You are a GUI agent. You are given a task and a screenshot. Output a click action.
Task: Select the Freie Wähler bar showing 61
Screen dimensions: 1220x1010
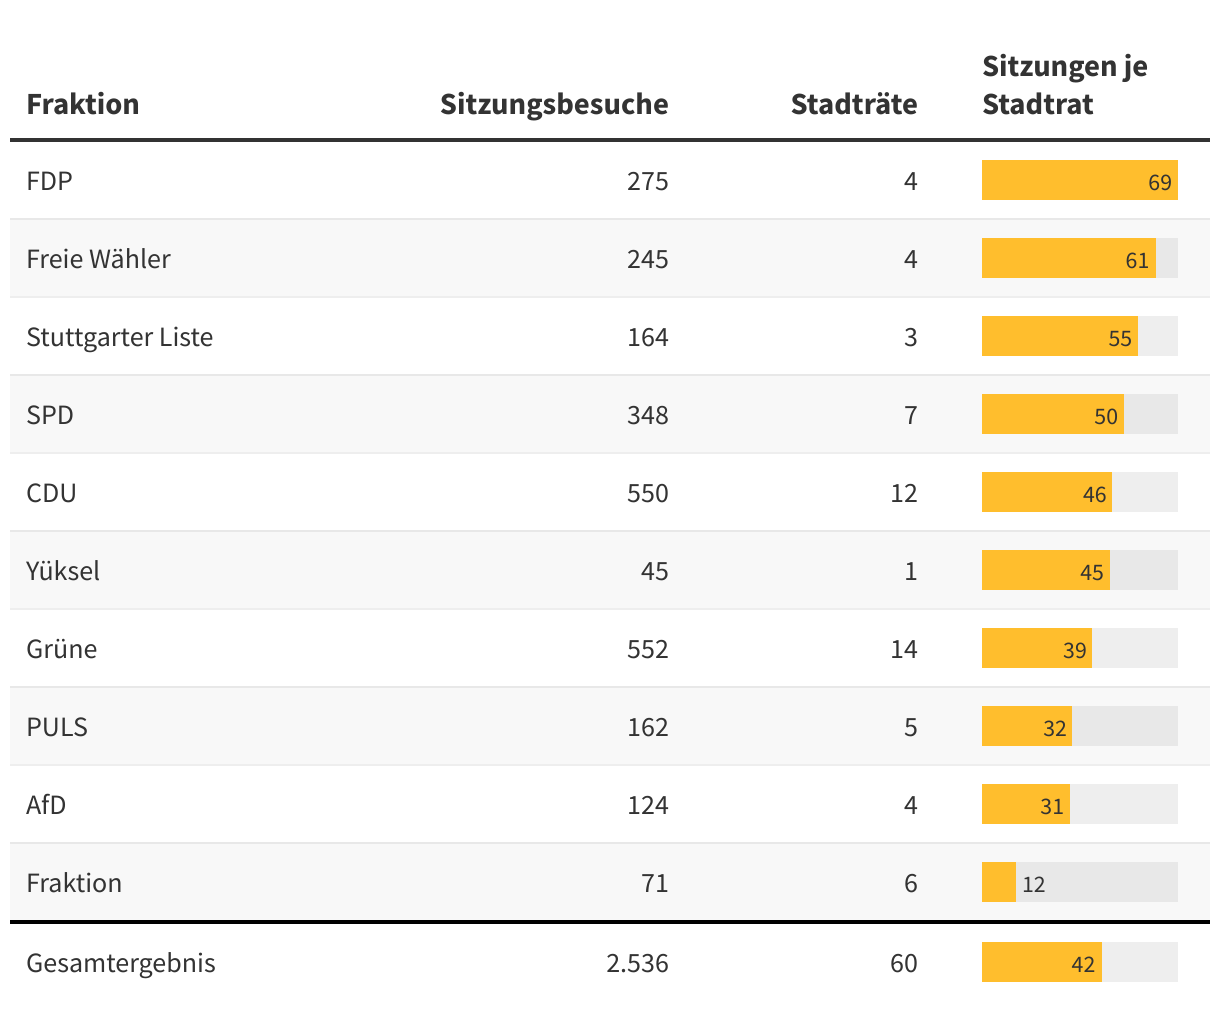coord(1068,259)
